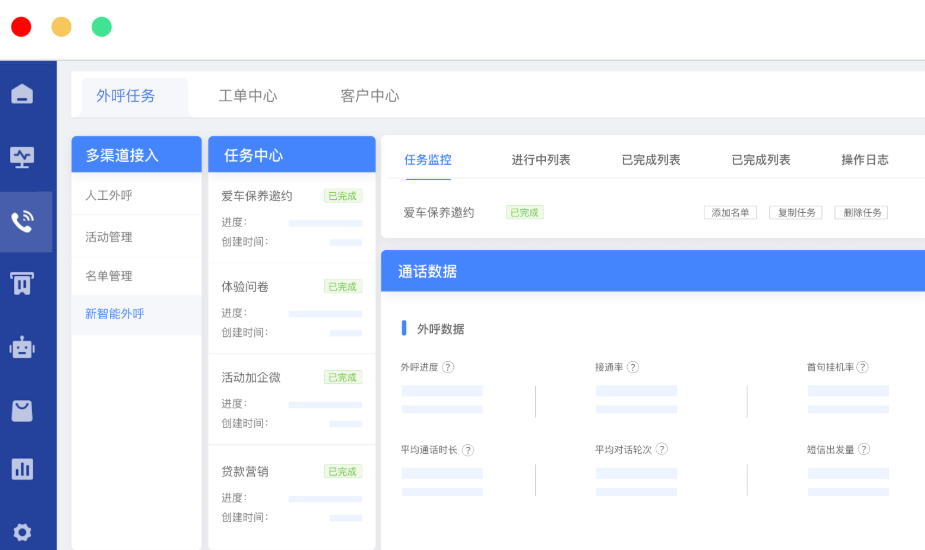Open the robot sidebar icon
This screenshot has height=550, width=925.
[22, 348]
